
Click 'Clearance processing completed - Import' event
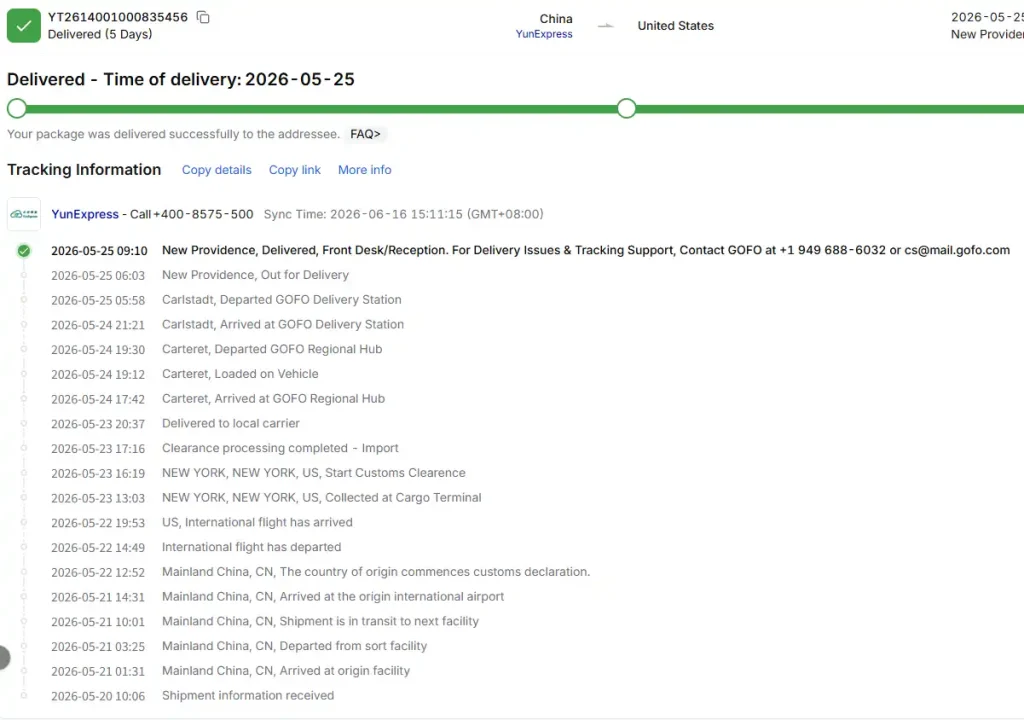(x=280, y=448)
